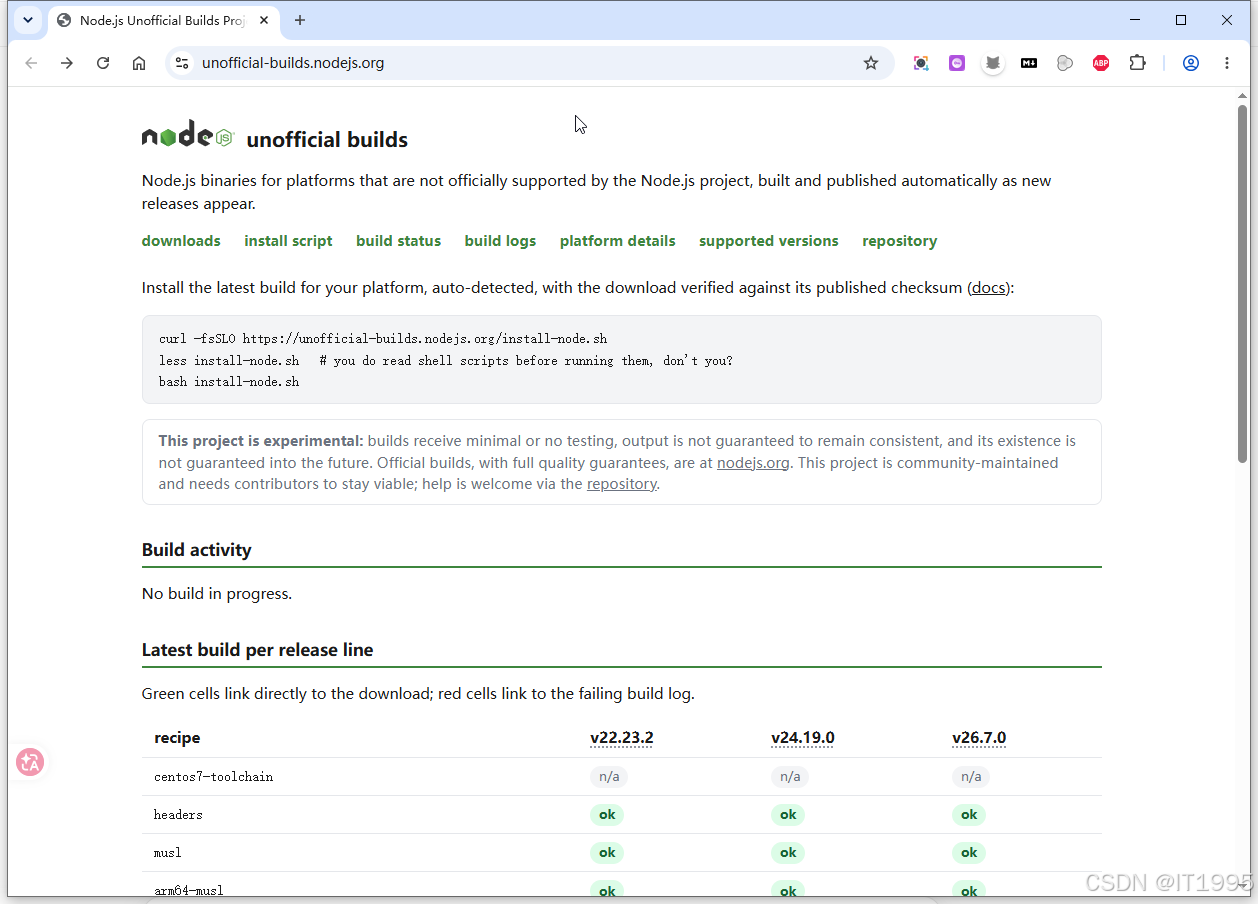Click ok badge for headers v22.23.2
Viewport: 1258px width, 904px height.
[607, 815]
